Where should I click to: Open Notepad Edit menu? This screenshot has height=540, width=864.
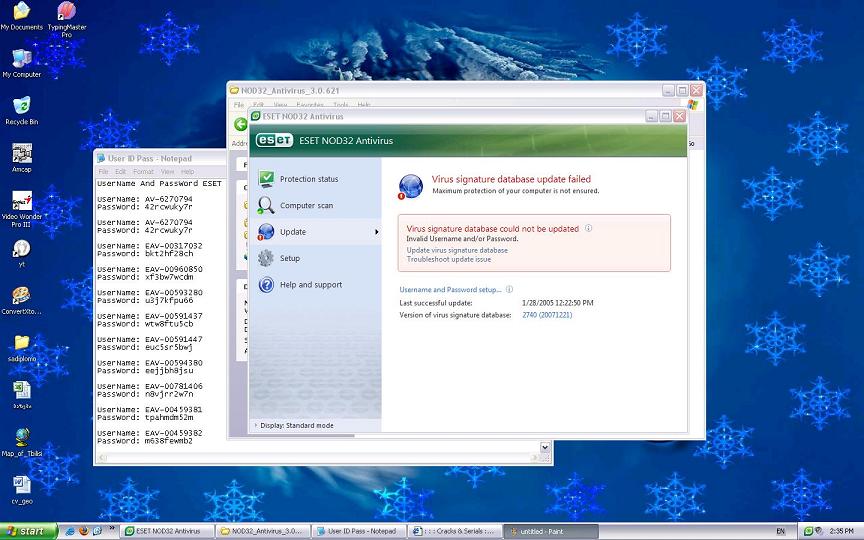121,171
